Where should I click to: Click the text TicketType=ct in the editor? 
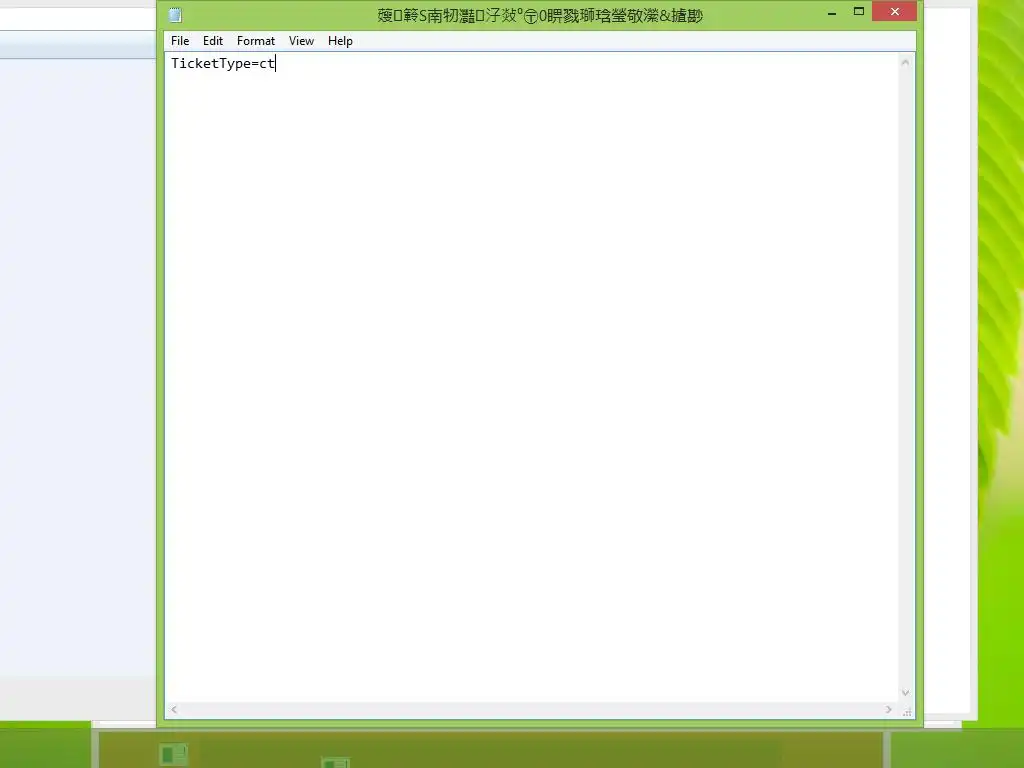(x=223, y=63)
